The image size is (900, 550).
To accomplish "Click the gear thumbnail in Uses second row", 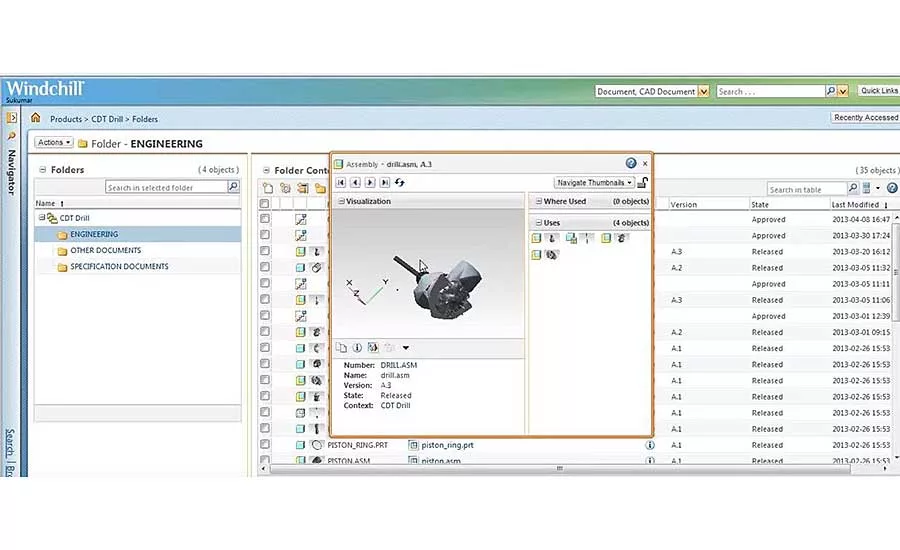I will pyautogui.click(x=552, y=254).
